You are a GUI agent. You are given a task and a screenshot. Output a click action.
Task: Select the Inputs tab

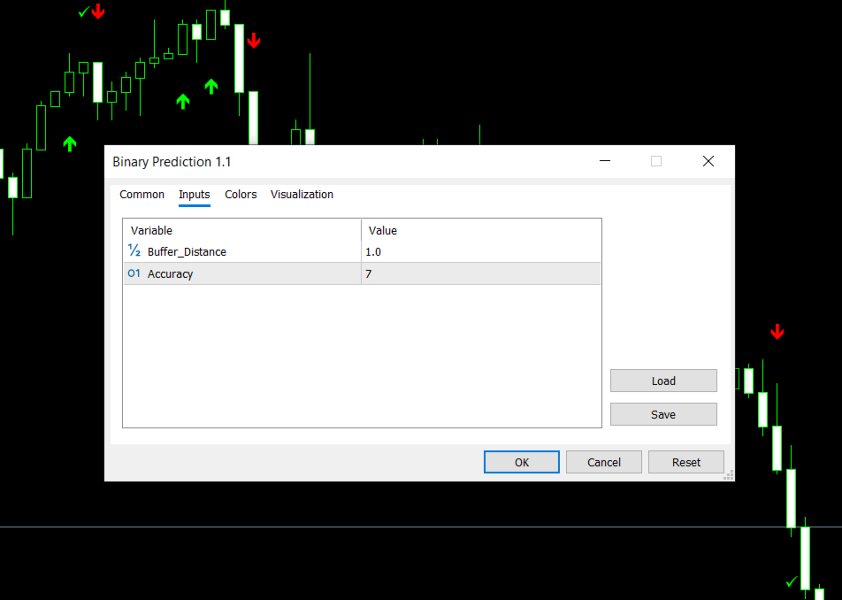(194, 194)
